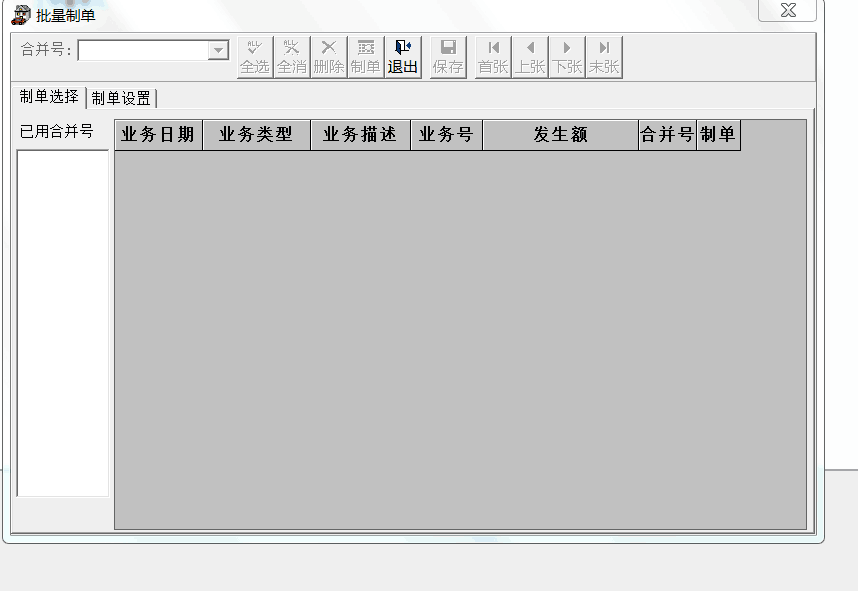
Task: Switch to the 制单选择 tab
Action: pos(49,97)
